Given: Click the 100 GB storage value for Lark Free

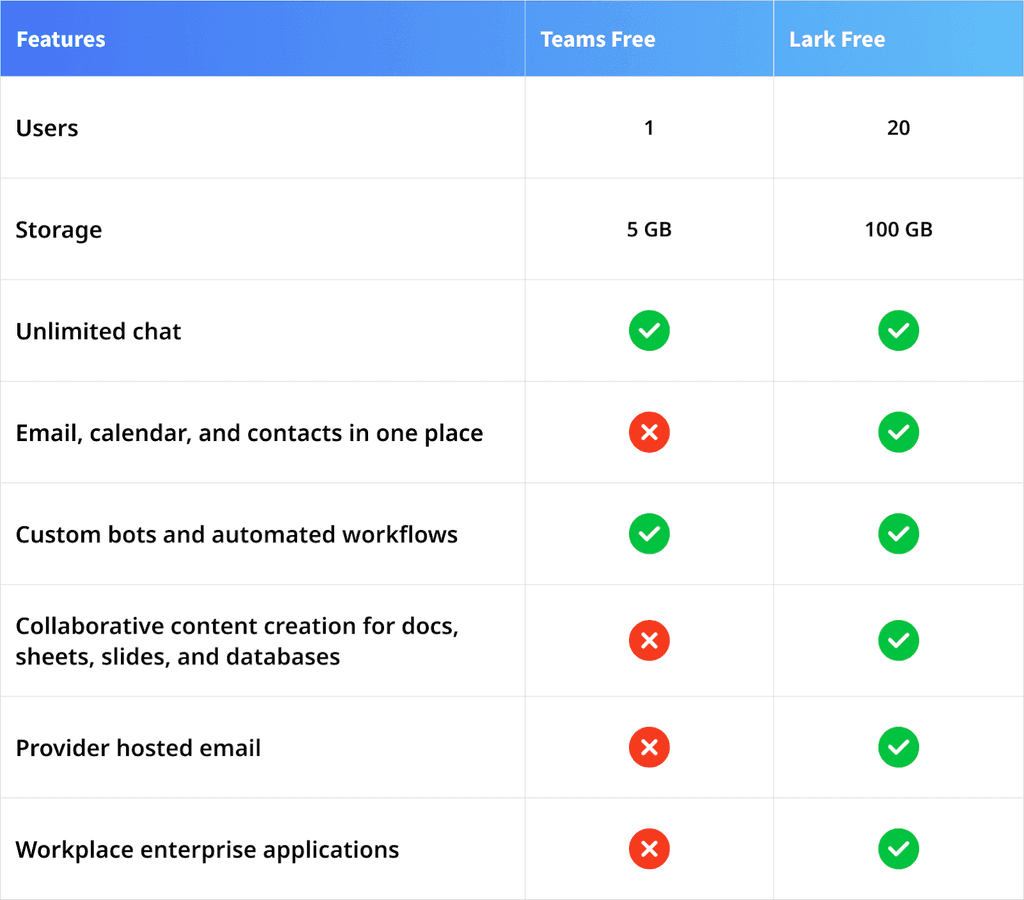Looking at the screenshot, I should click(898, 229).
